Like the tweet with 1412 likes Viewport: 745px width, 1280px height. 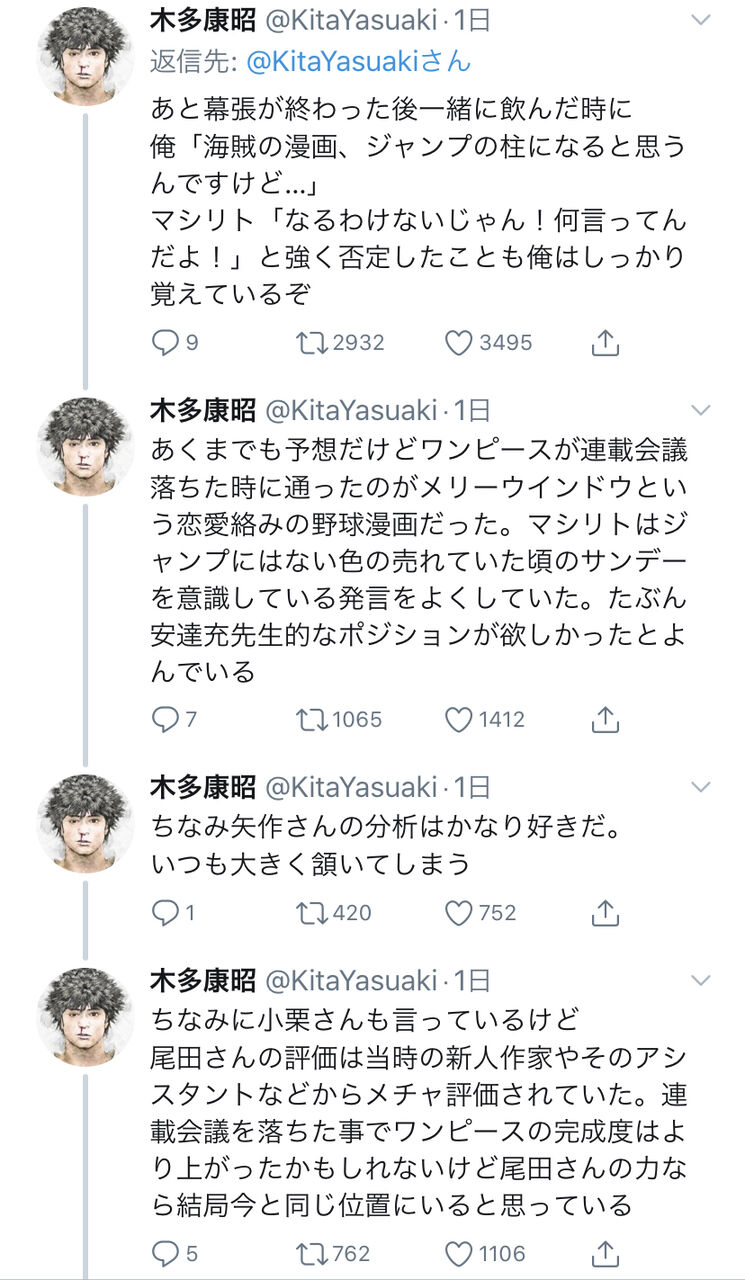(x=459, y=719)
